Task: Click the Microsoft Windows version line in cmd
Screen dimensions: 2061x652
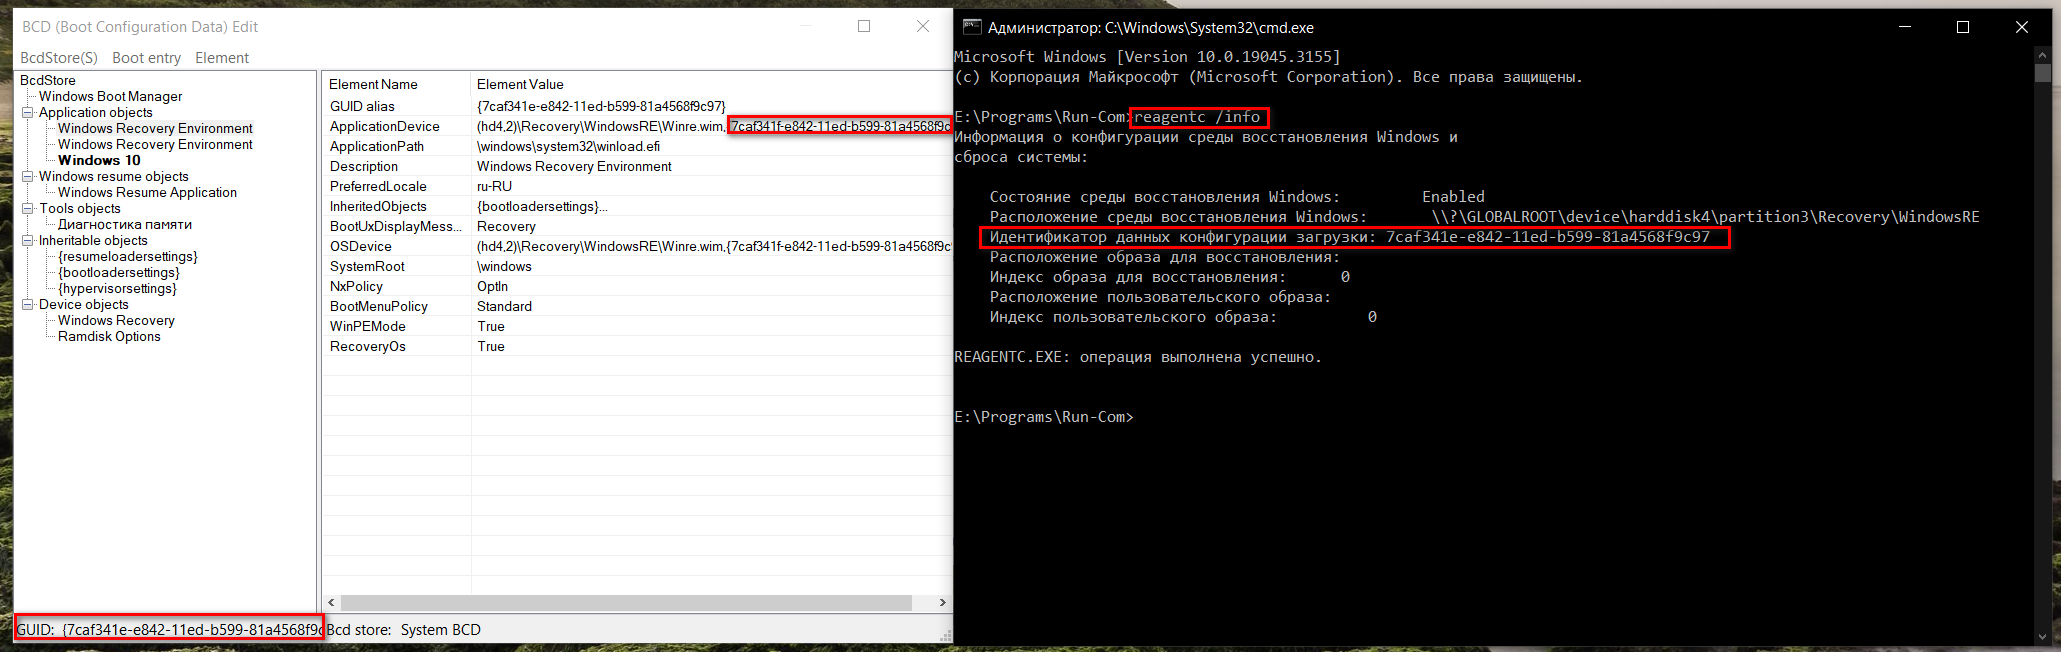Action: pyautogui.click(x=1147, y=57)
